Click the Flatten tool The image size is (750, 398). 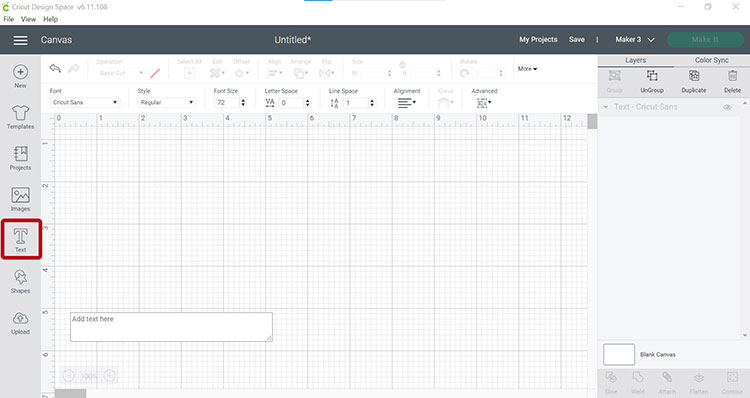click(699, 383)
